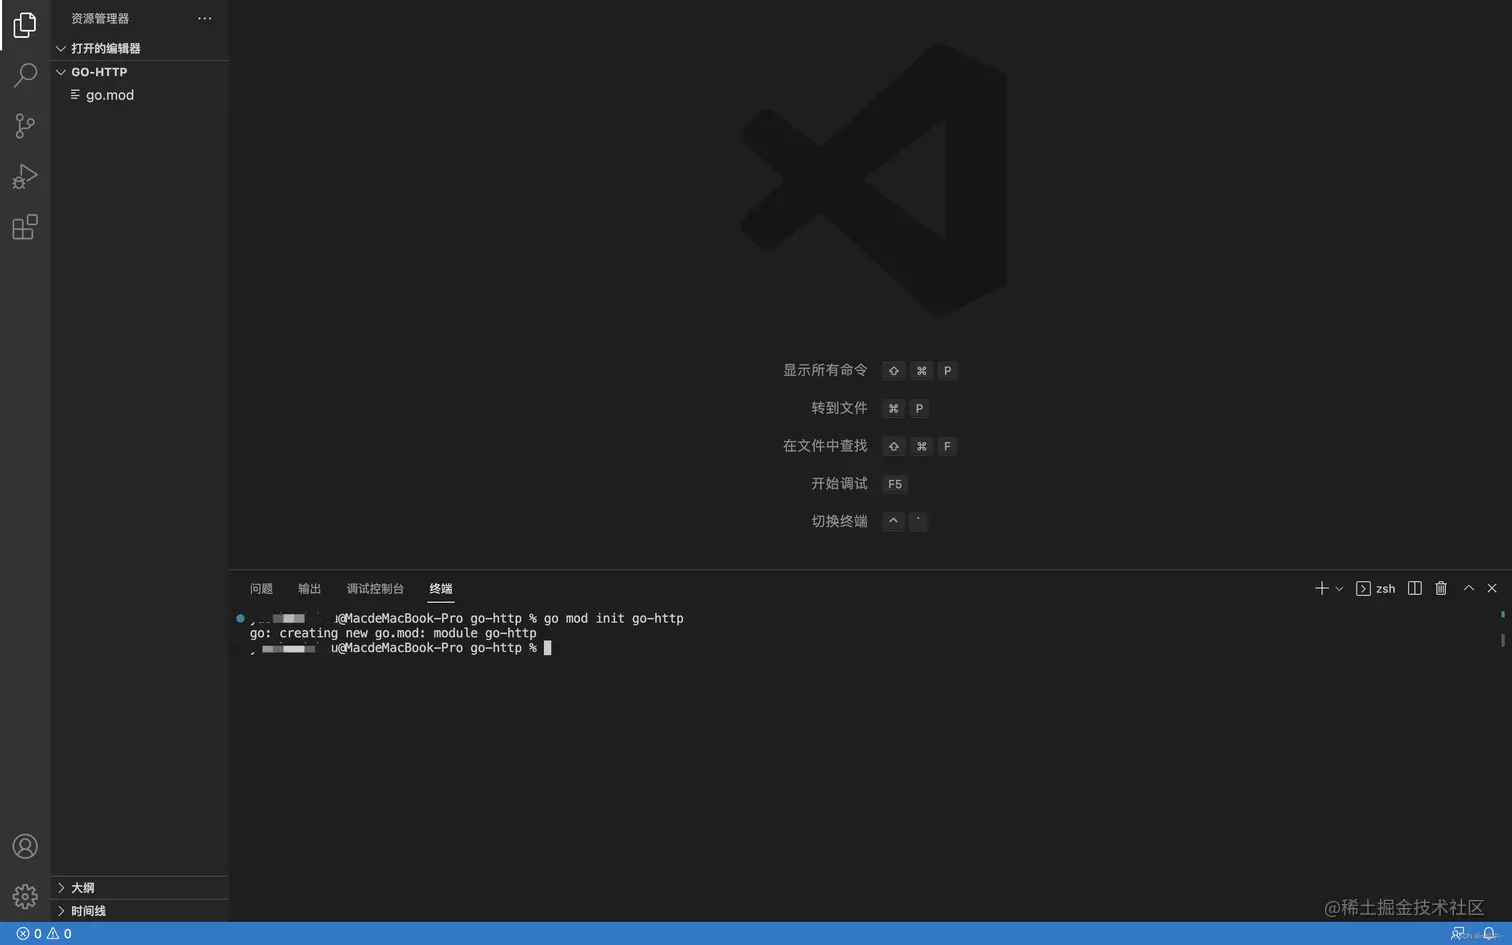Split the terminal panel
Image resolution: width=1512 pixels, height=945 pixels.
(1415, 589)
